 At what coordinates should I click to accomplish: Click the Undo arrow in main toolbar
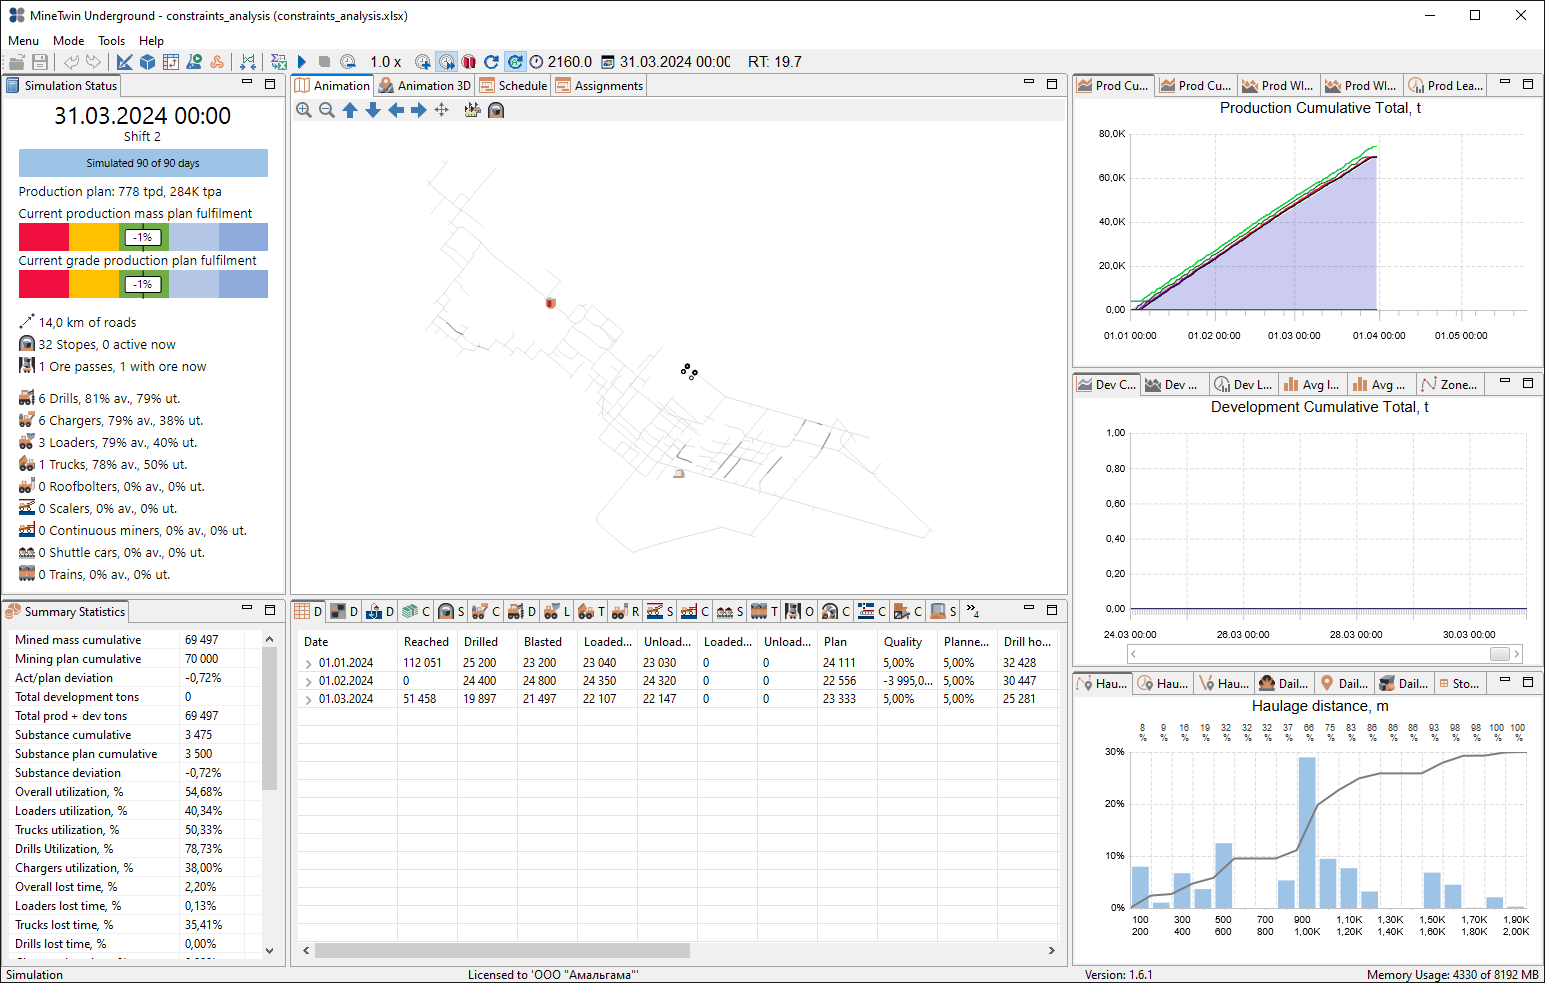click(71, 62)
